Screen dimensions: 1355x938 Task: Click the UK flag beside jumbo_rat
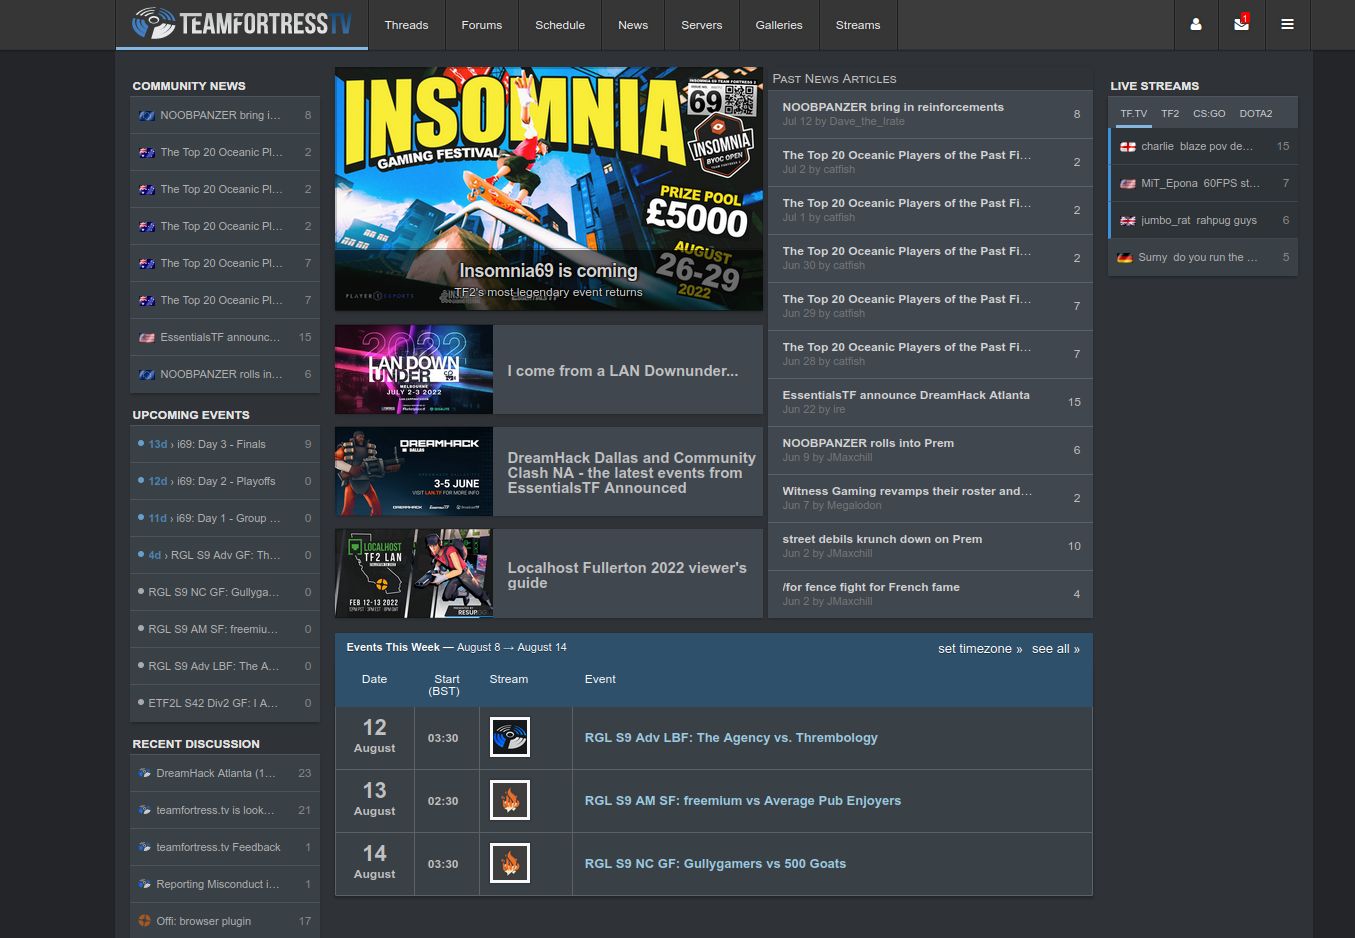[x=1126, y=220]
